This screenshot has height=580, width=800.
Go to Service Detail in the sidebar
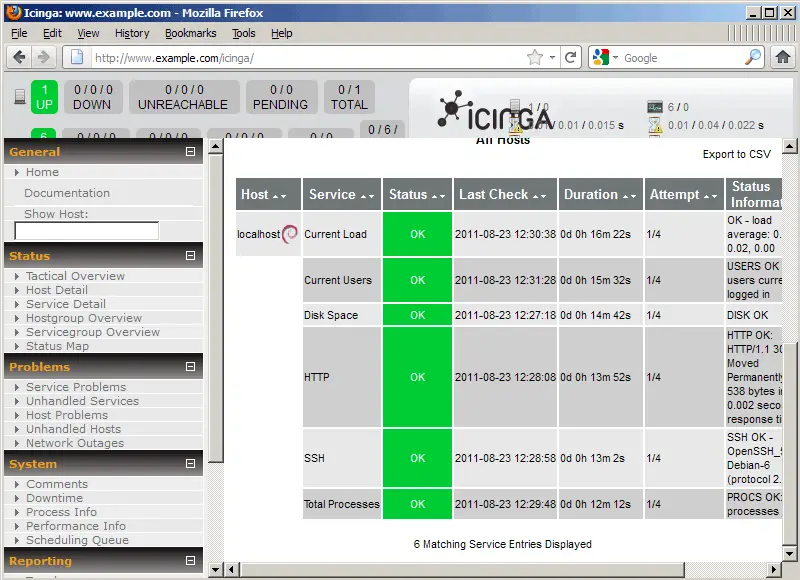click(x=66, y=304)
